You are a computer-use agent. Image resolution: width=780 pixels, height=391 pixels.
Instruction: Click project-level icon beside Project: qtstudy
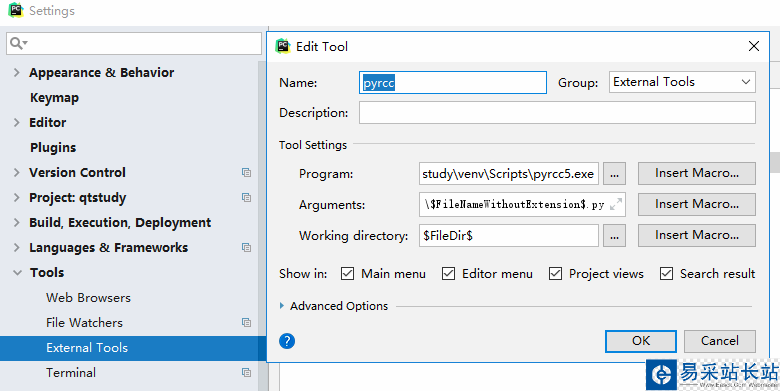pos(246,197)
